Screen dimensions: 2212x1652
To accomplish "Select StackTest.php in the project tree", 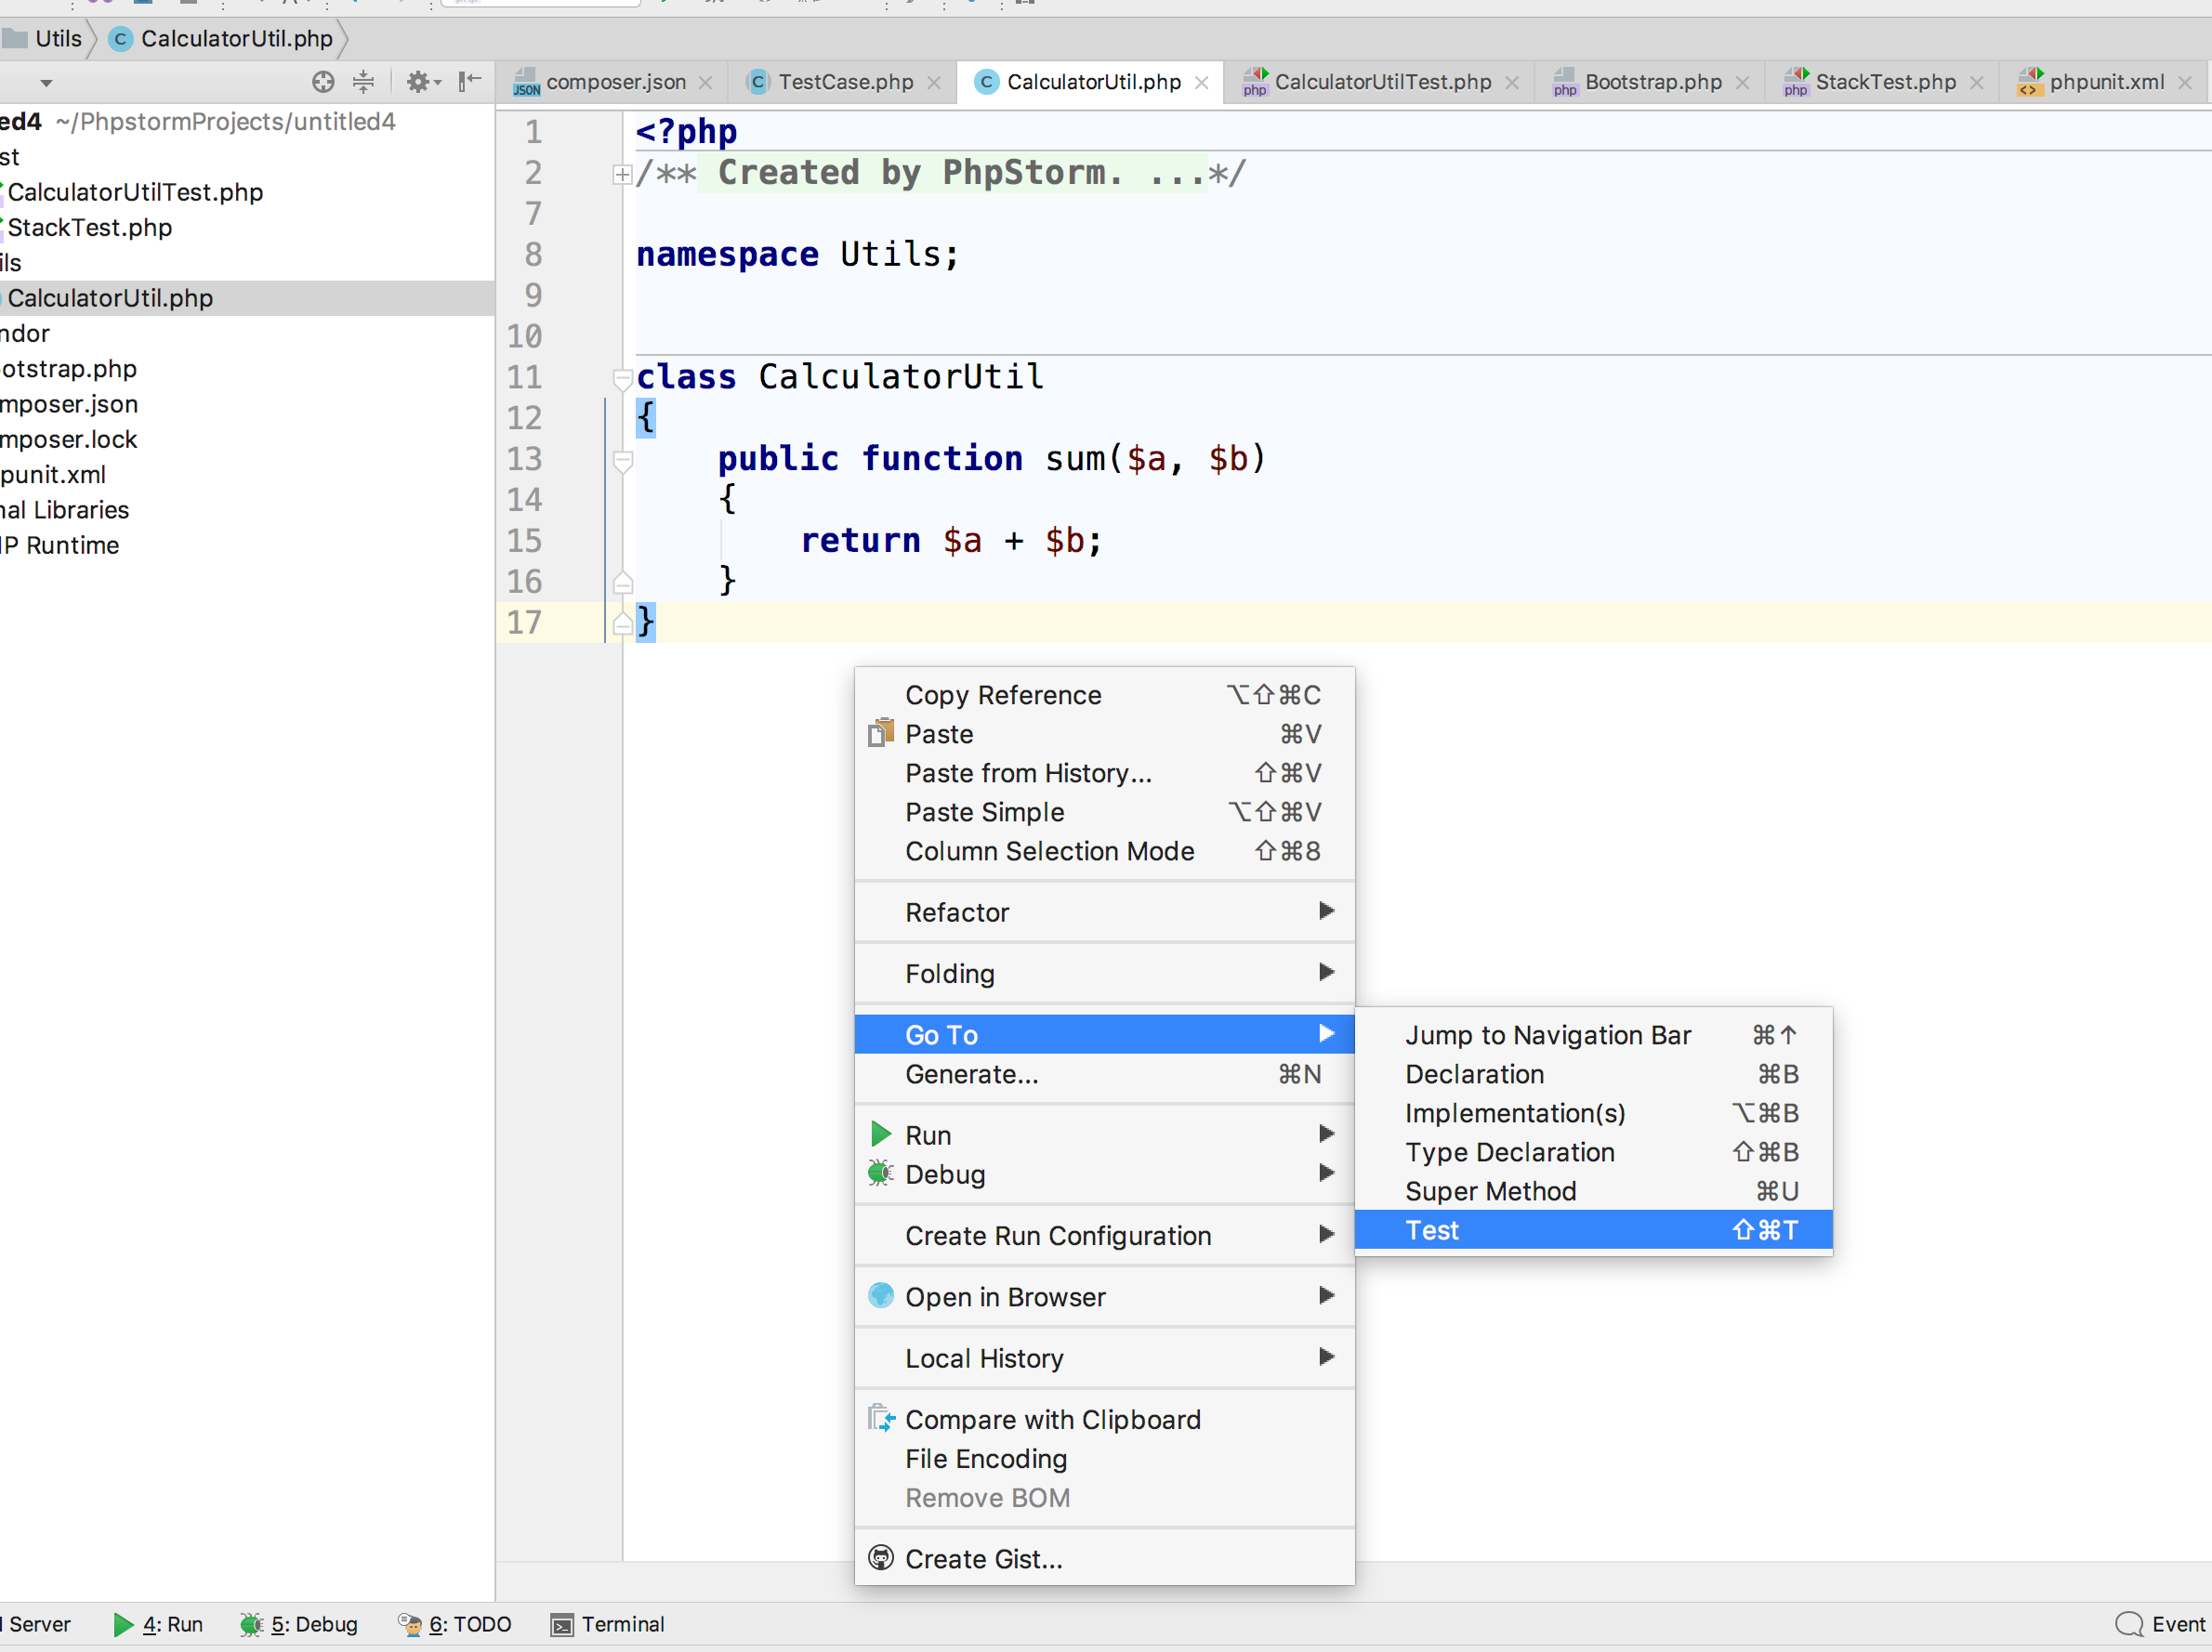I will [90, 227].
